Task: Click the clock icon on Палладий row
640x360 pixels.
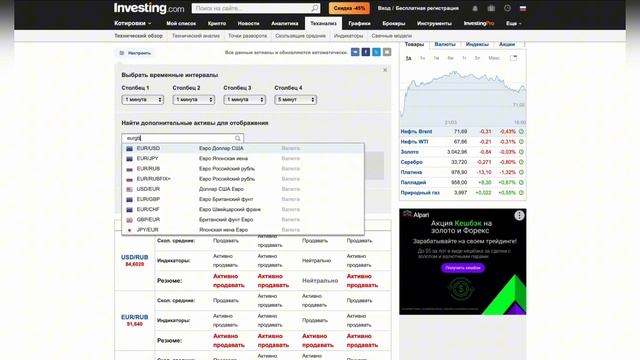Action: pyautogui.click(x=521, y=182)
